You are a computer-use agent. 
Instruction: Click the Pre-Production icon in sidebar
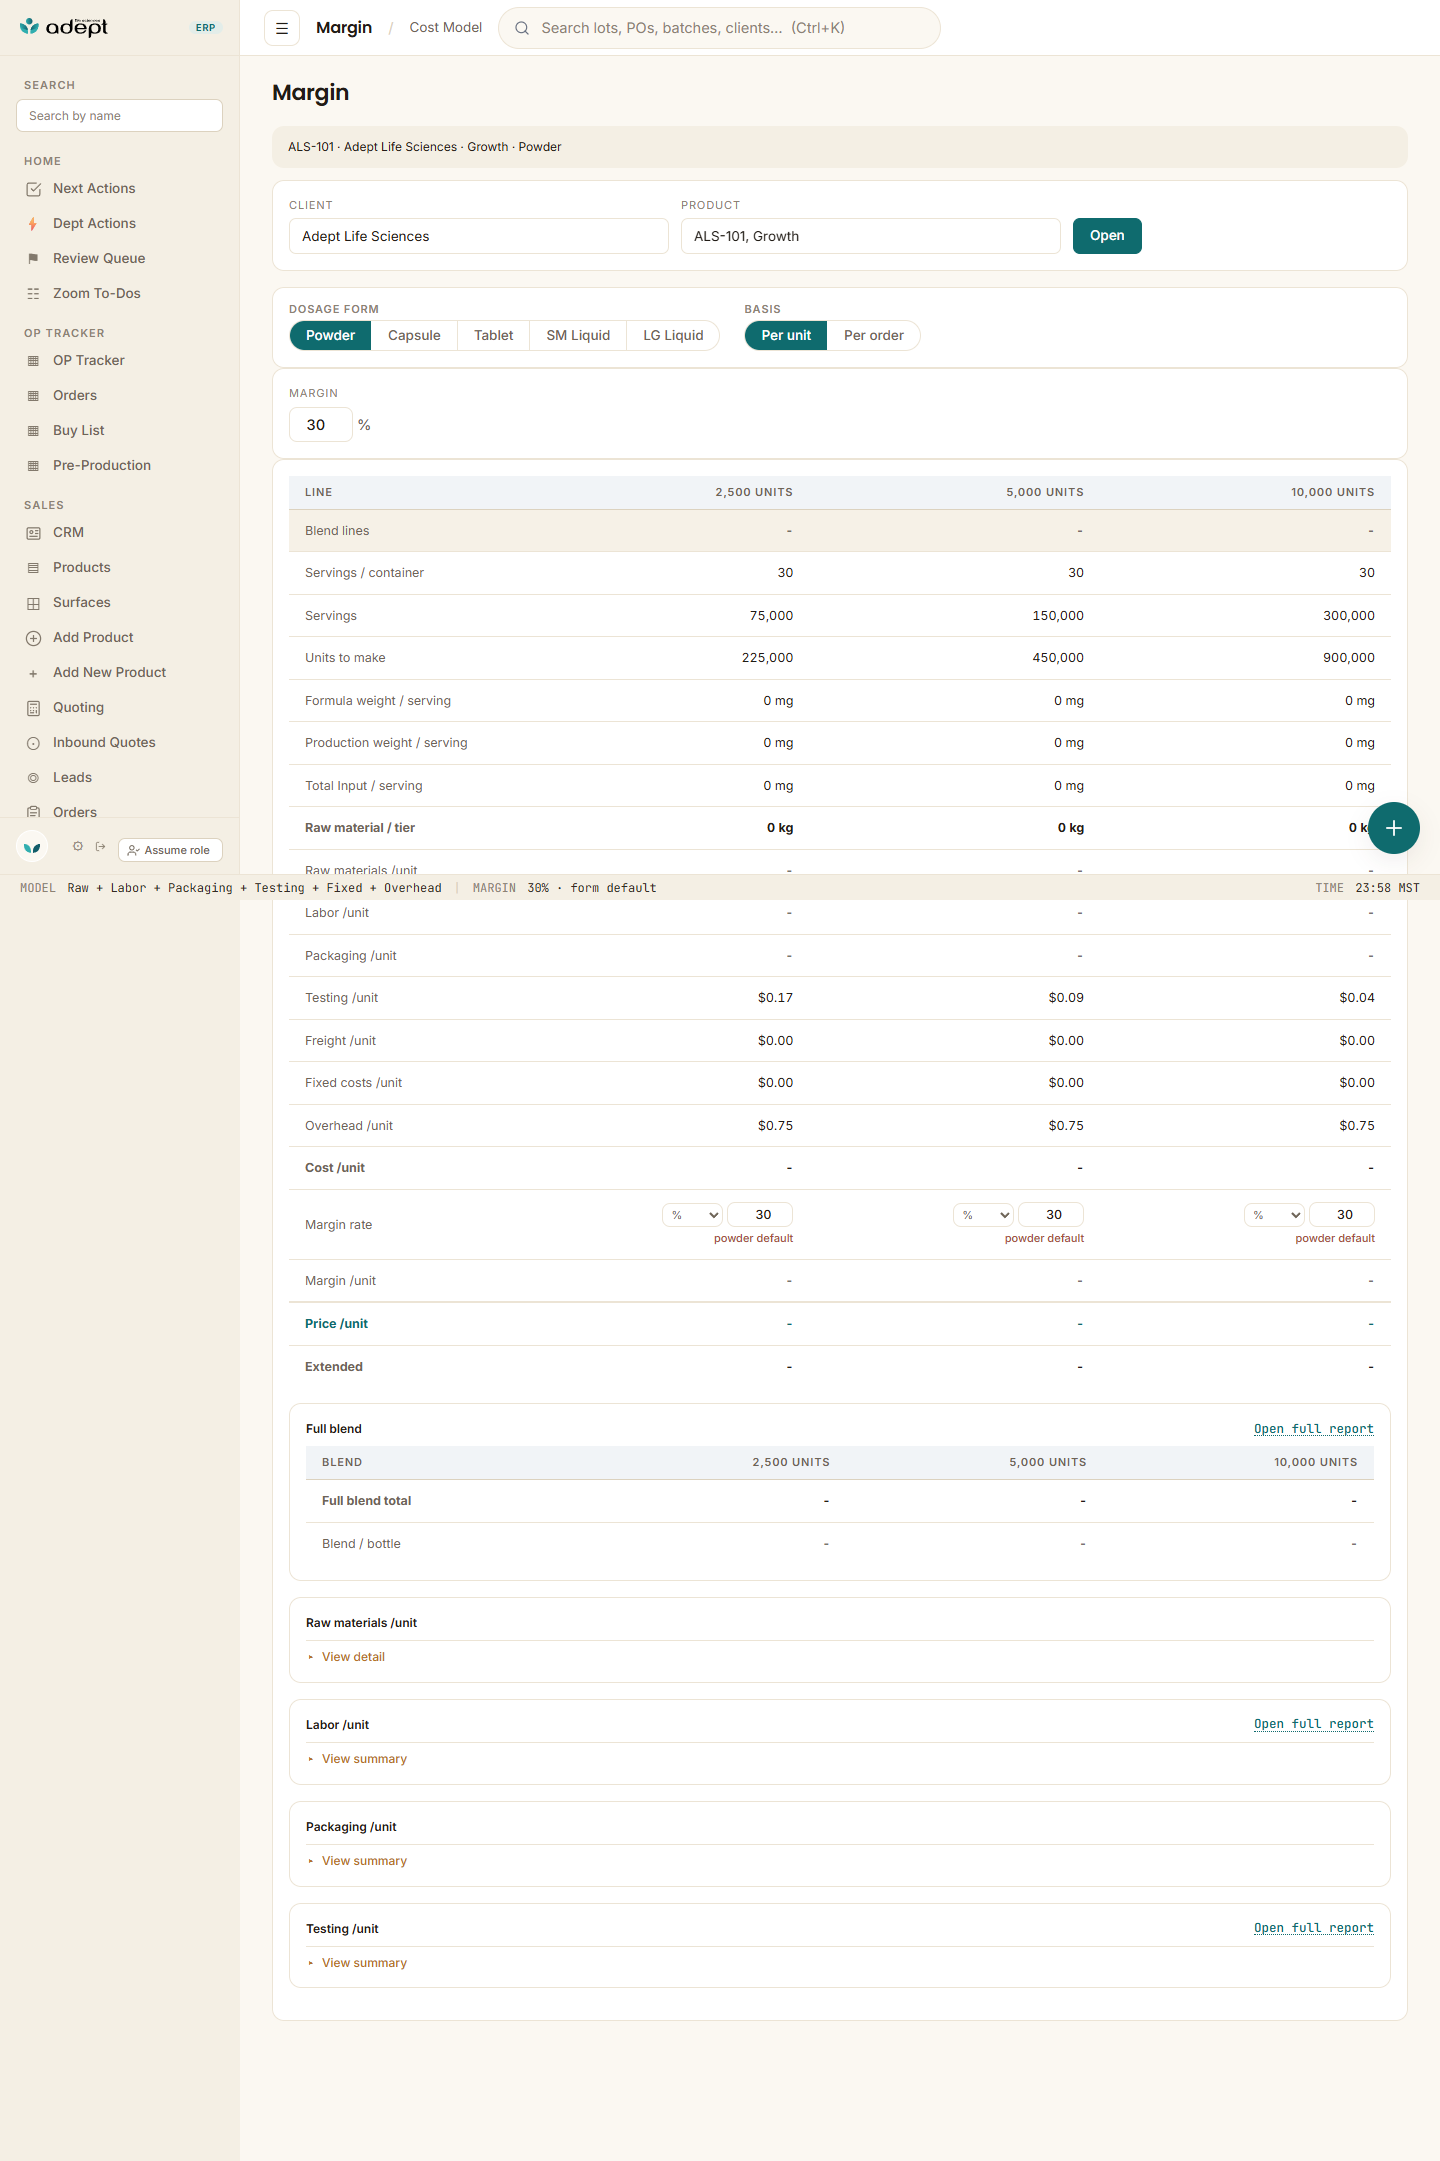33,466
